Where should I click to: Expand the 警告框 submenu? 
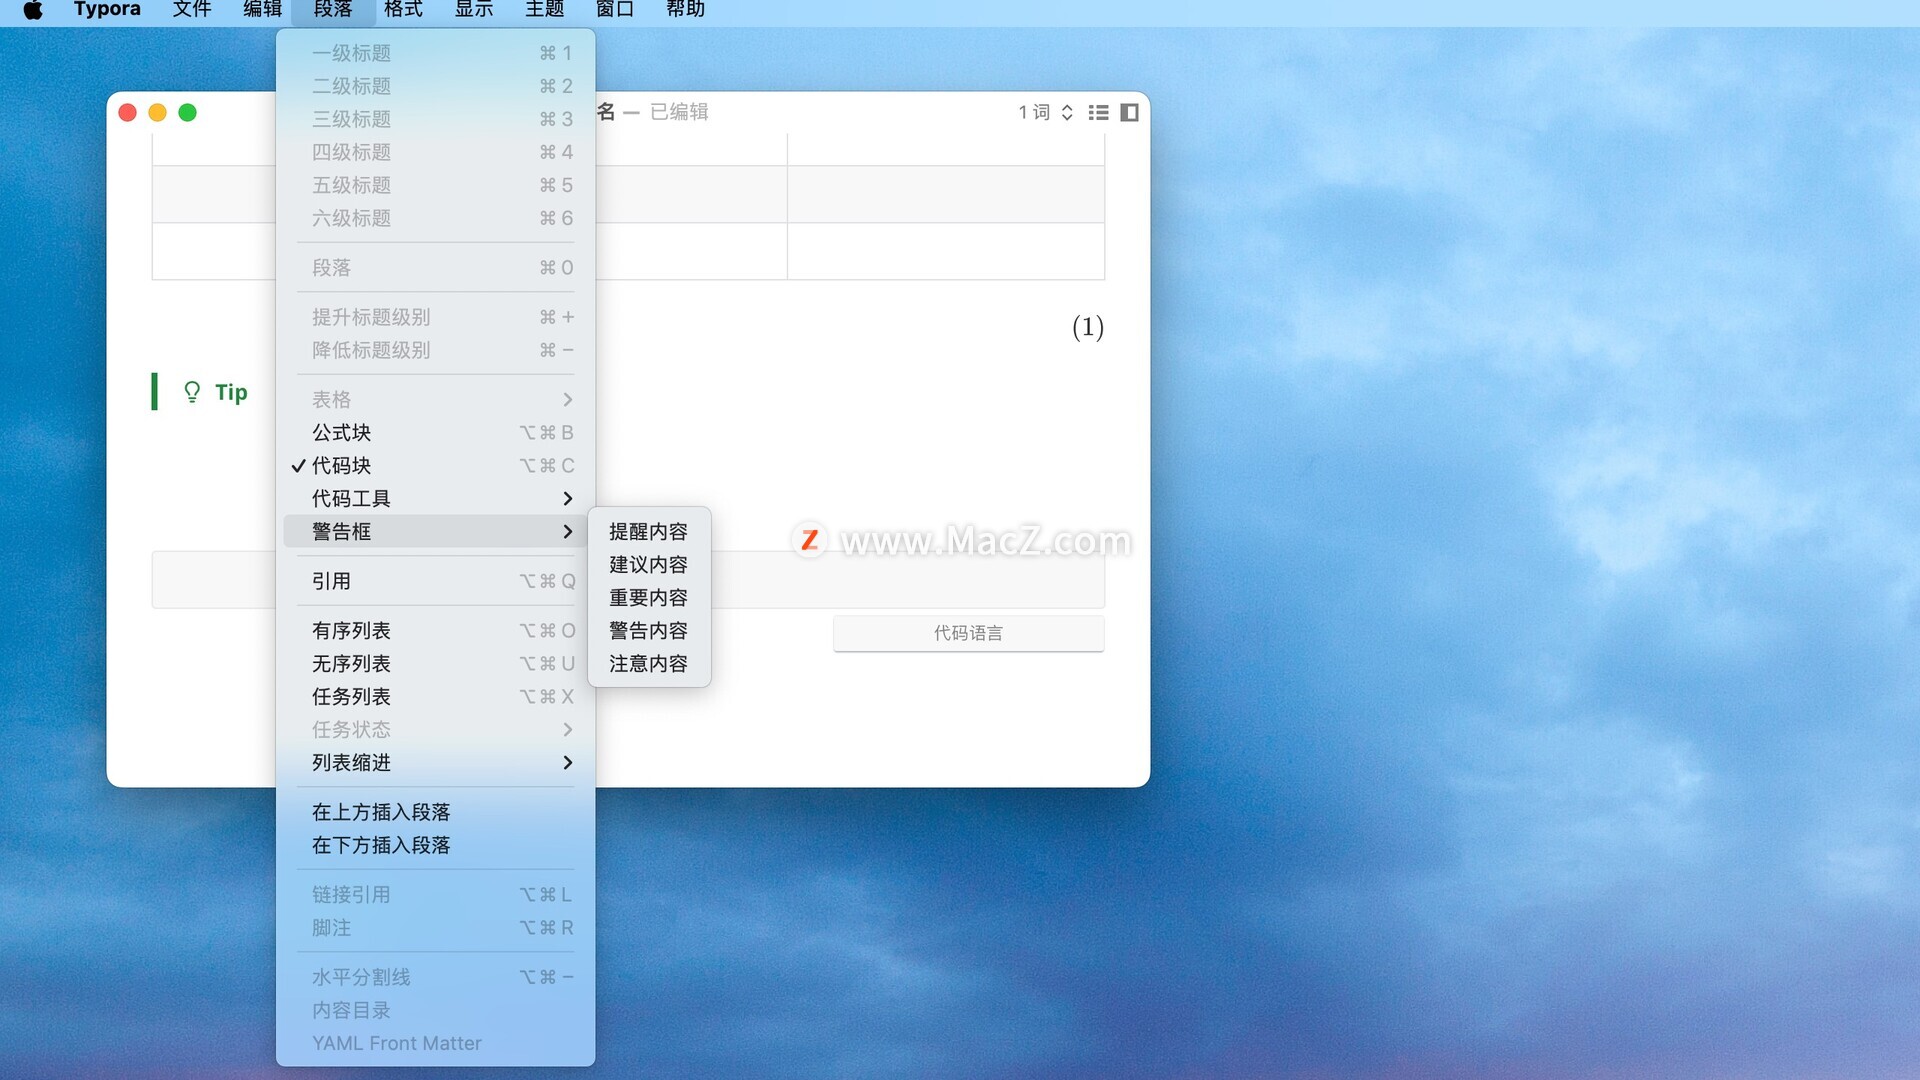(x=435, y=531)
